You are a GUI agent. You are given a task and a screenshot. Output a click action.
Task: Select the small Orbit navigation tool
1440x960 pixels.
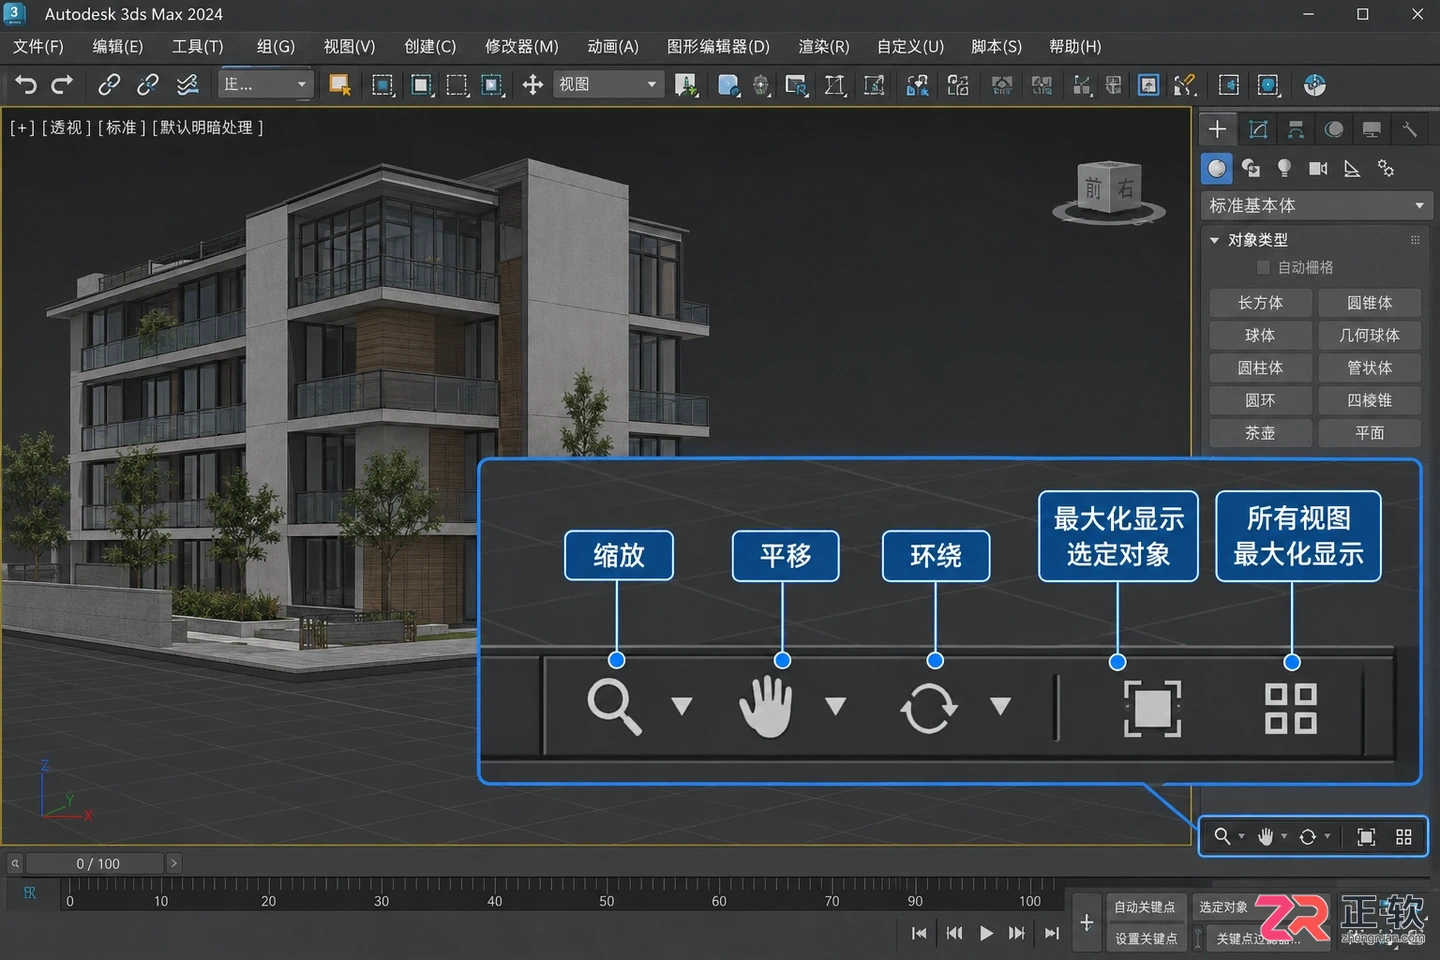(x=1308, y=836)
